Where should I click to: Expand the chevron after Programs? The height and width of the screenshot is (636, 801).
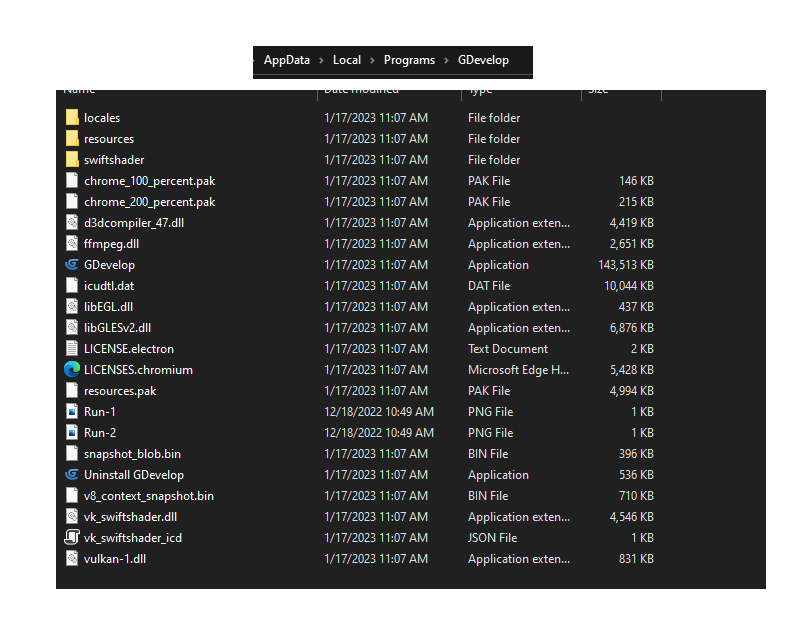point(446,60)
